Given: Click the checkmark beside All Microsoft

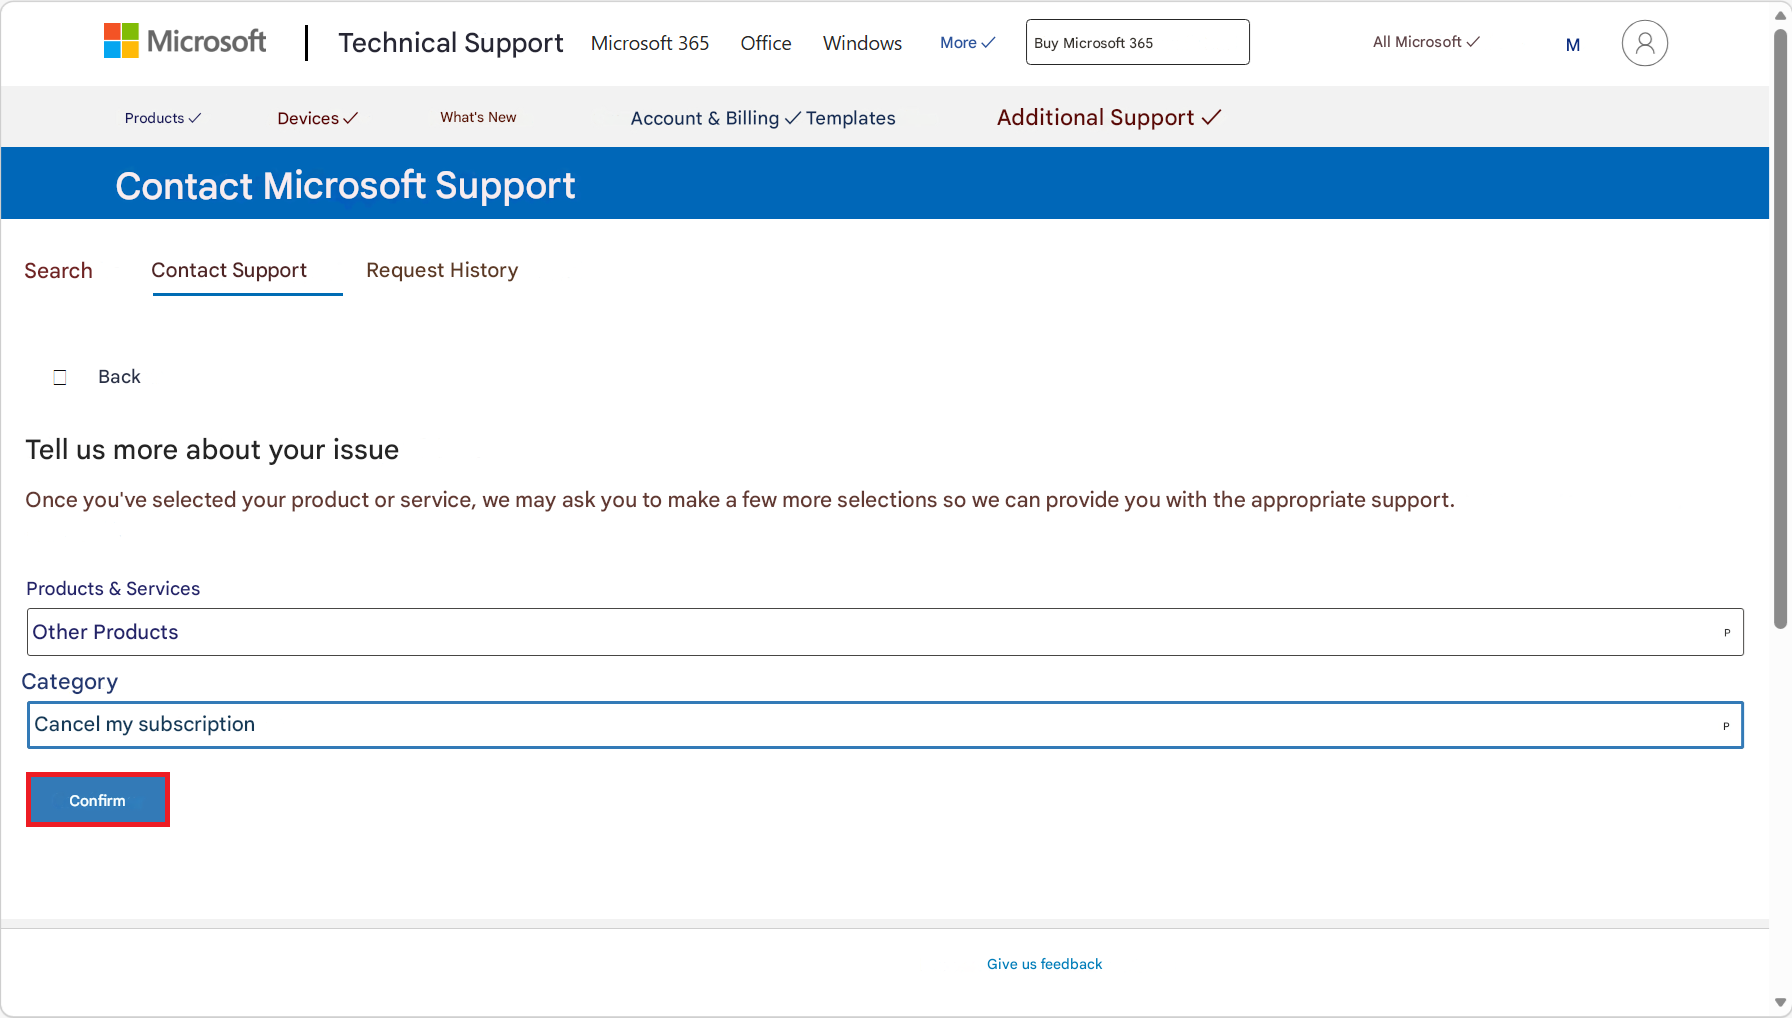Looking at the screenshot, I should tap(1471, 42).
